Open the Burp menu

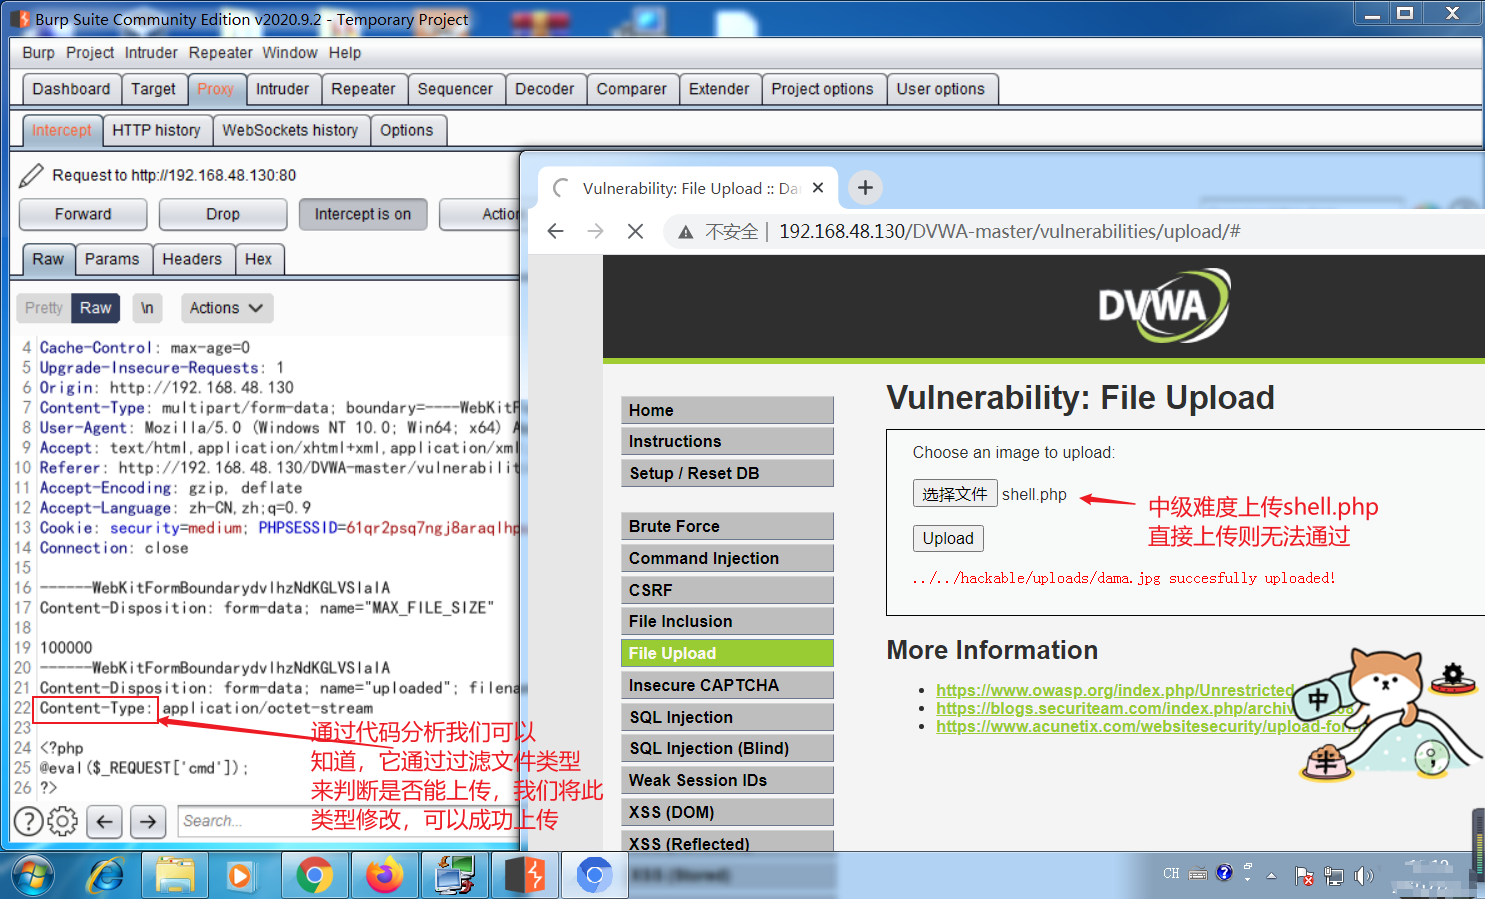coord(39,53)
